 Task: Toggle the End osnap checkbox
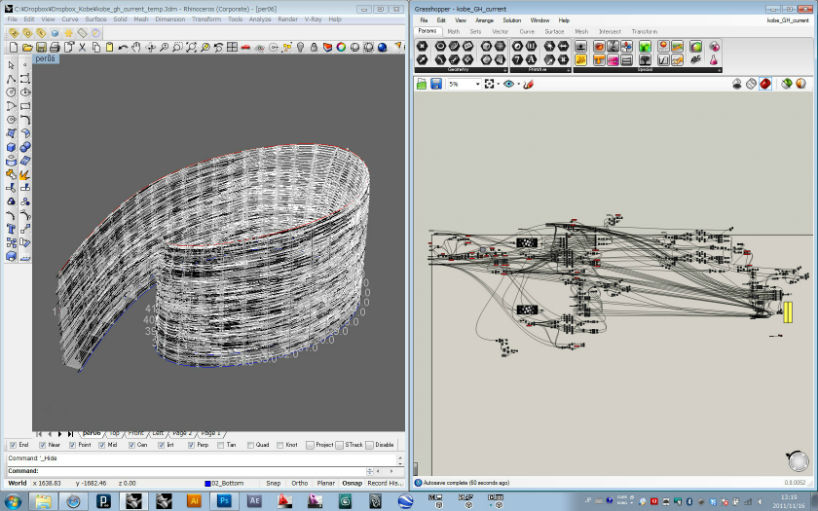(x=12, y=445)
